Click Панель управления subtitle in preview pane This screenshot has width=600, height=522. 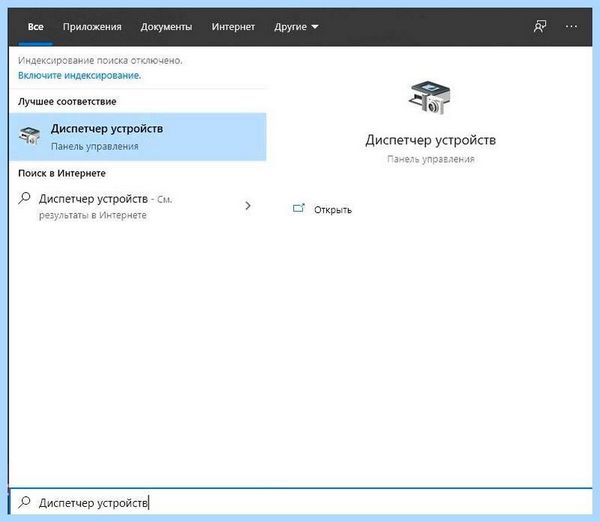point(430,159)
